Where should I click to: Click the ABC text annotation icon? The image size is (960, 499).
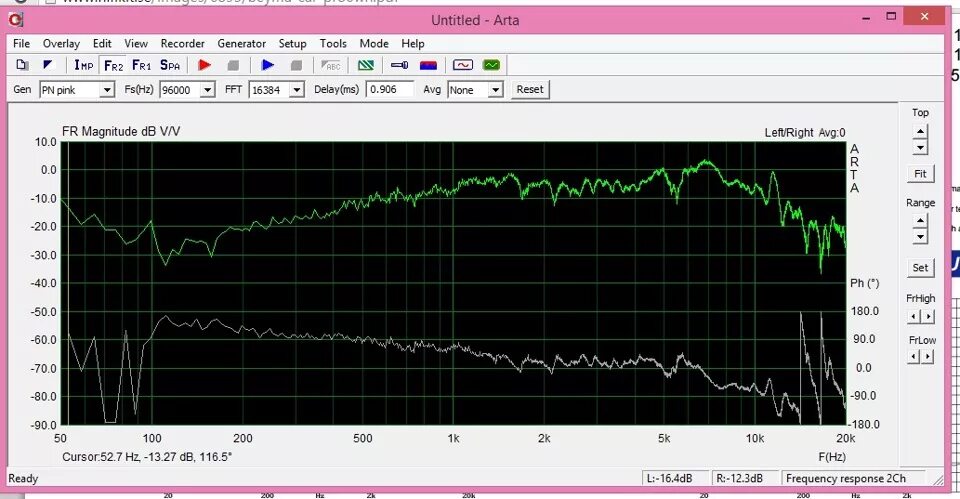[x=331, y=65]
